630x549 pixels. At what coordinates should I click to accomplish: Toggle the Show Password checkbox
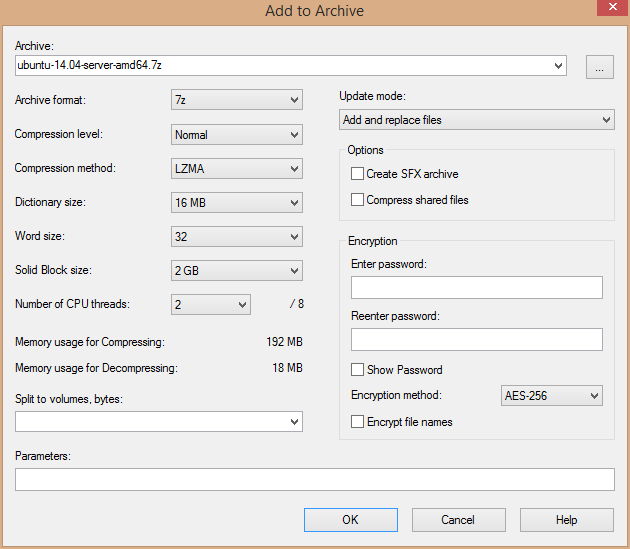click(x=357, y=370)
